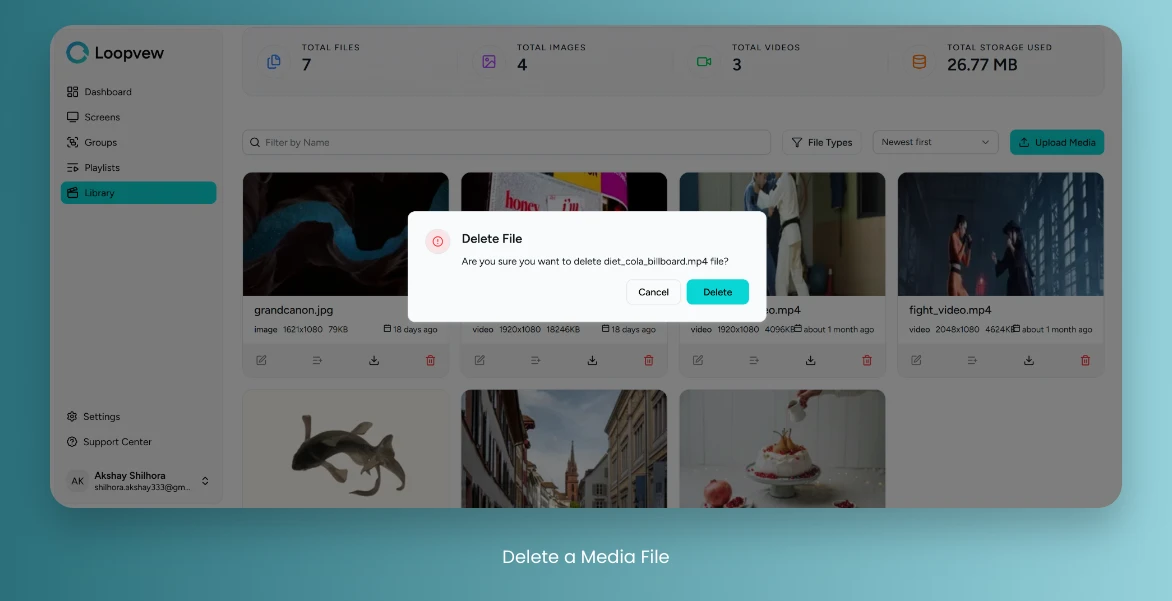Click the Upload Media button
Screen dimensions: 1172x601
1057,143
